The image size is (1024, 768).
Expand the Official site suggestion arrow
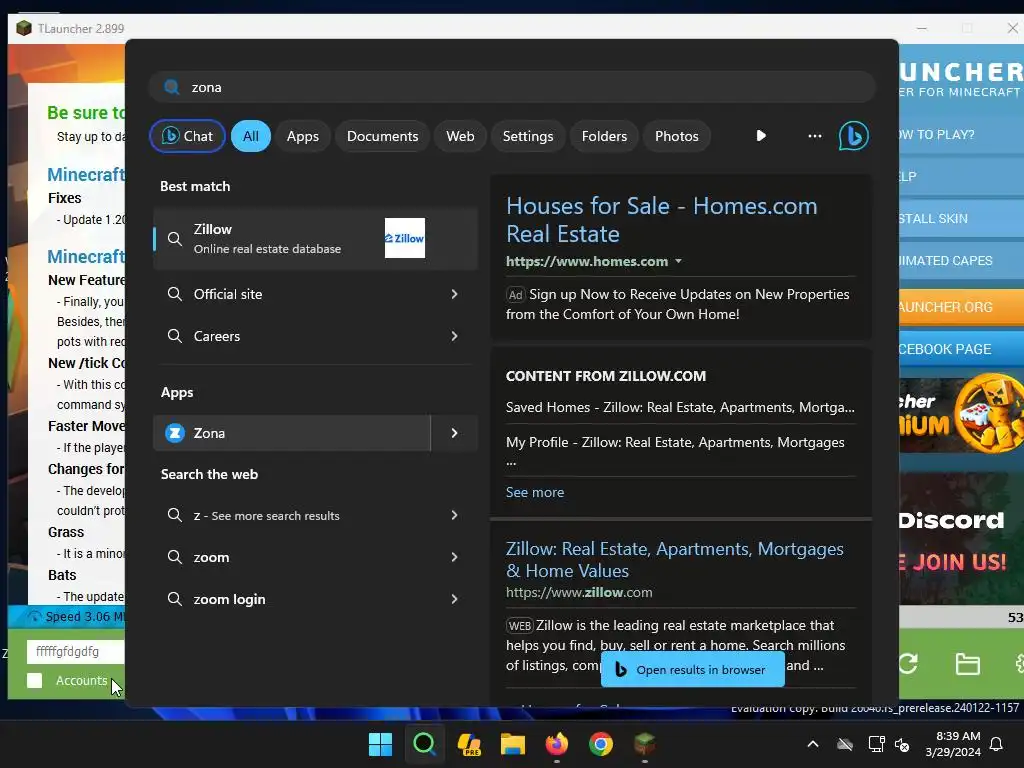(x=455, y=294)
